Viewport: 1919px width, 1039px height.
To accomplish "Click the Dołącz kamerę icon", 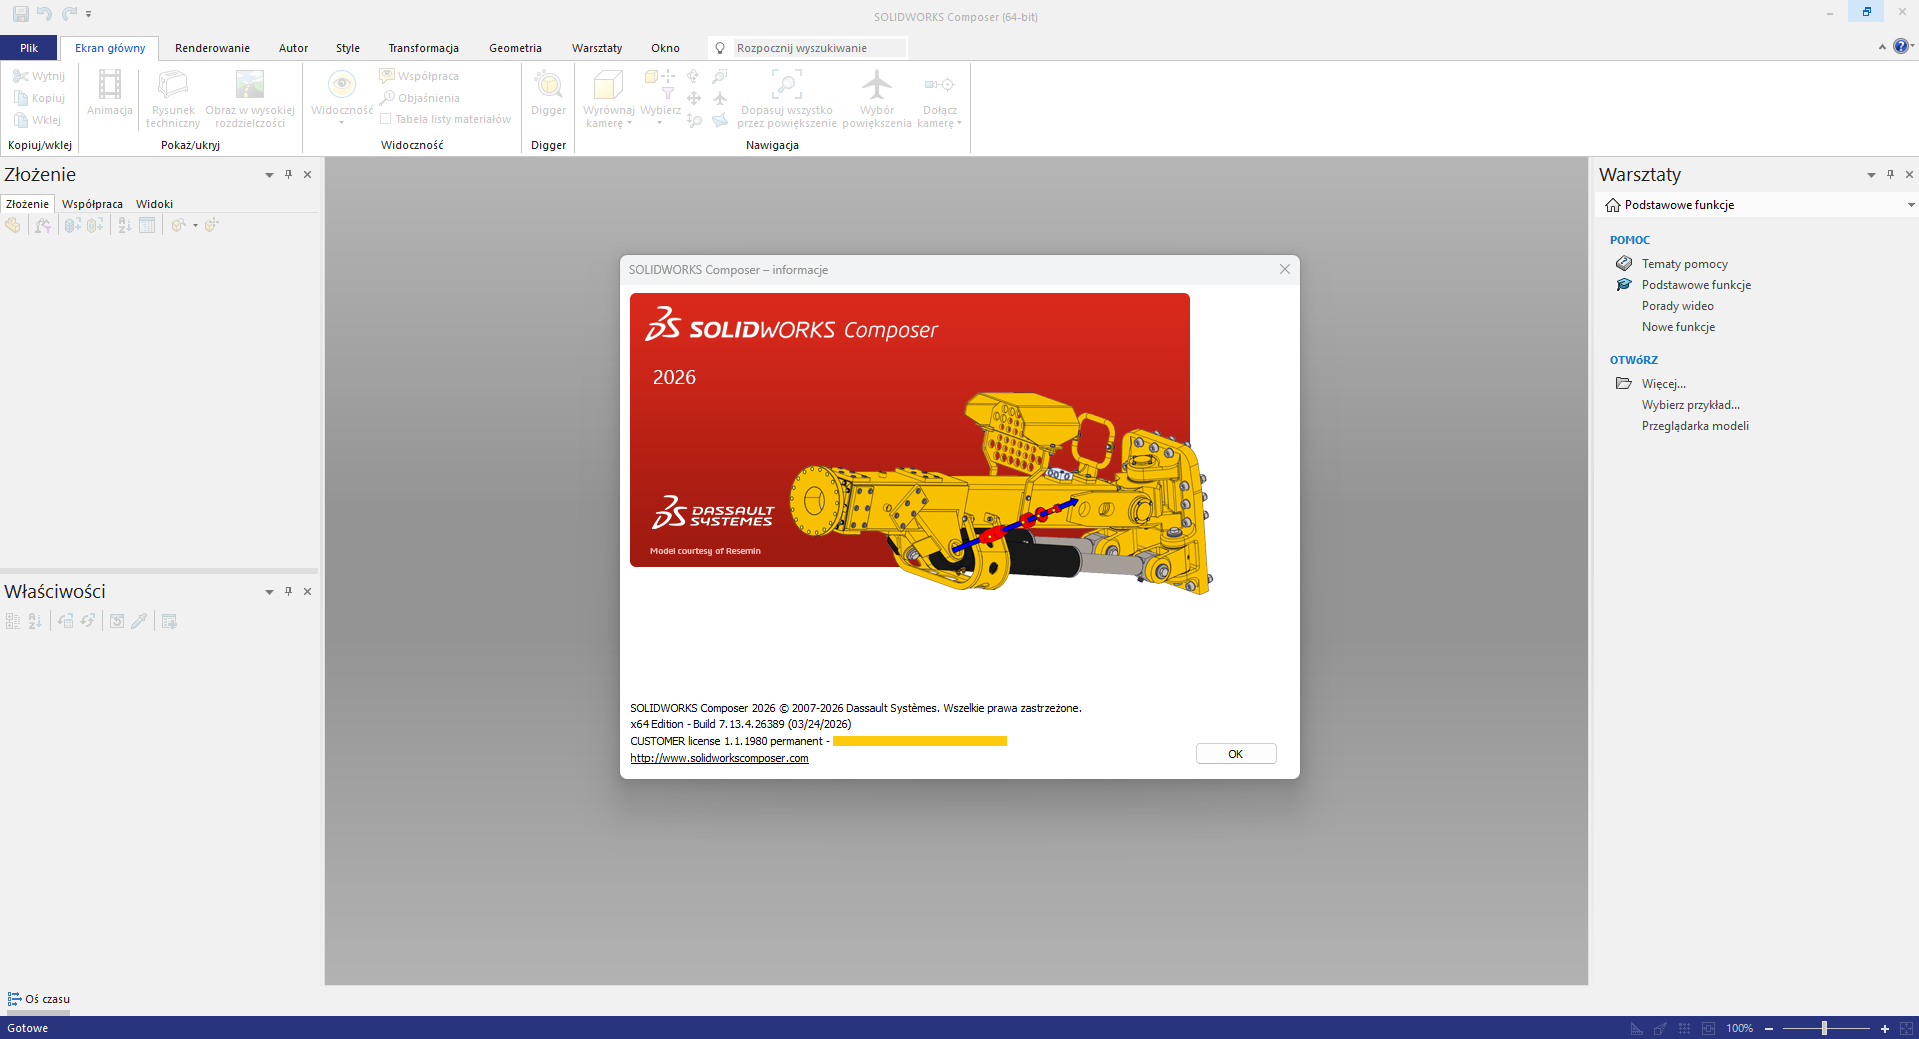I will point(940,85).
